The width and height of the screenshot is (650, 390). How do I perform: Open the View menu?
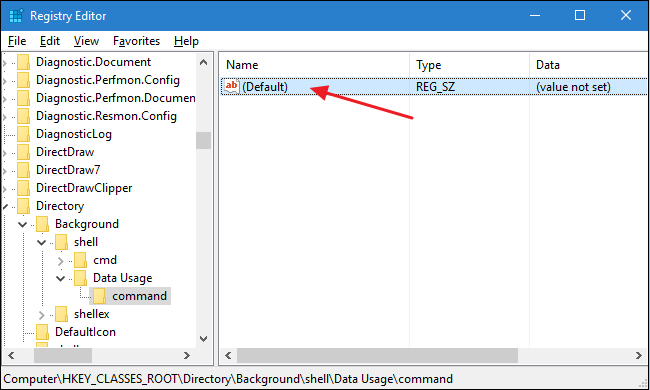(86, 41)
